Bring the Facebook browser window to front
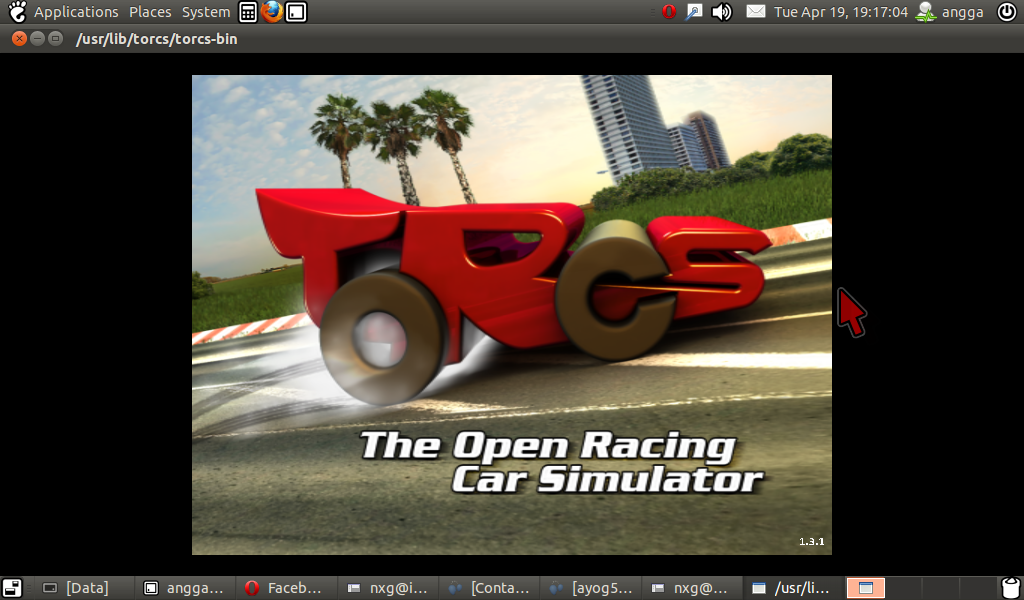The image size is (1024, 600). (285, 588)
